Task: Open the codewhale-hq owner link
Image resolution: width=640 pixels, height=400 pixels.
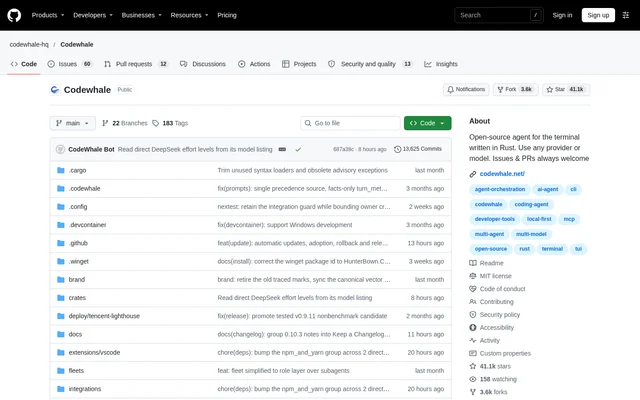Action: (x=29, y=44)
